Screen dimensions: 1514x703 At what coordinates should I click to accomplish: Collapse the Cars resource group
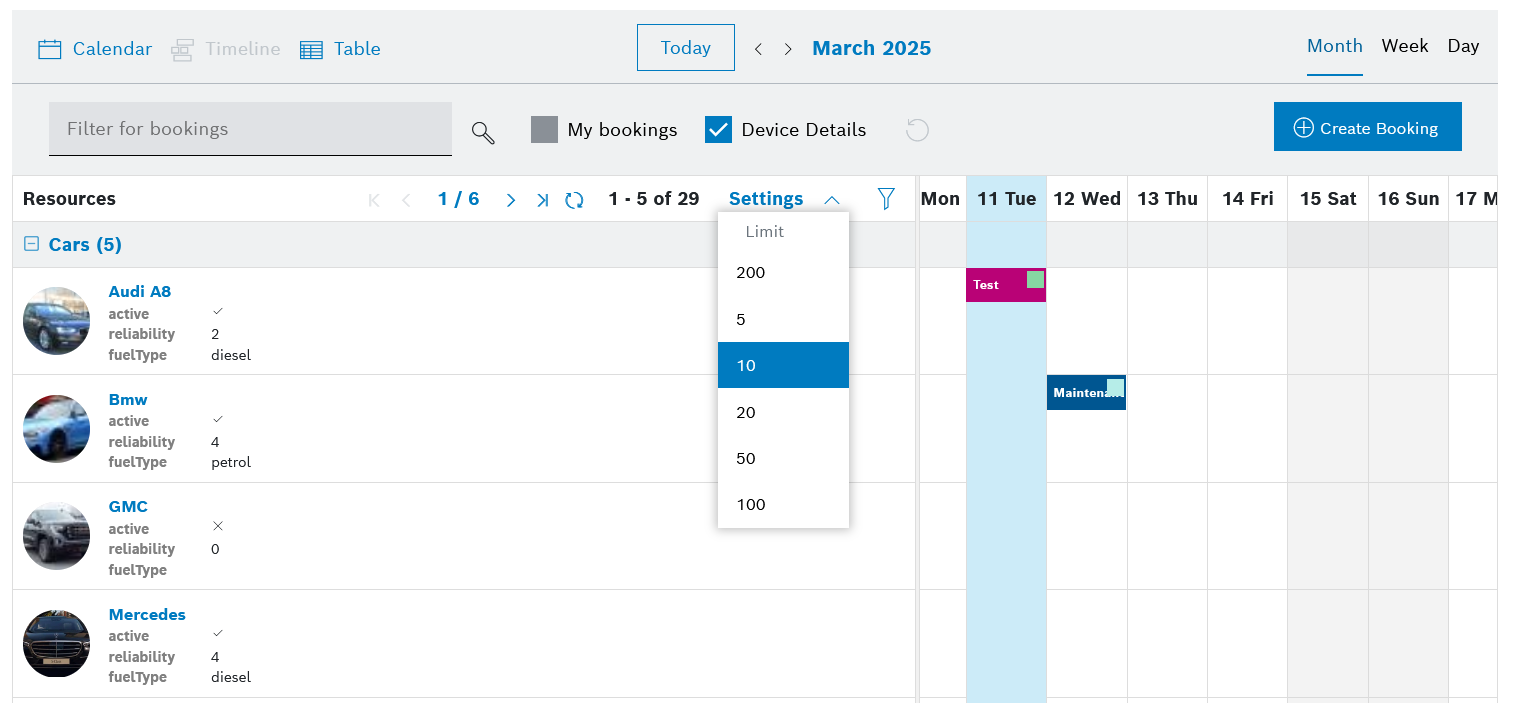click(x=32, y=244)
